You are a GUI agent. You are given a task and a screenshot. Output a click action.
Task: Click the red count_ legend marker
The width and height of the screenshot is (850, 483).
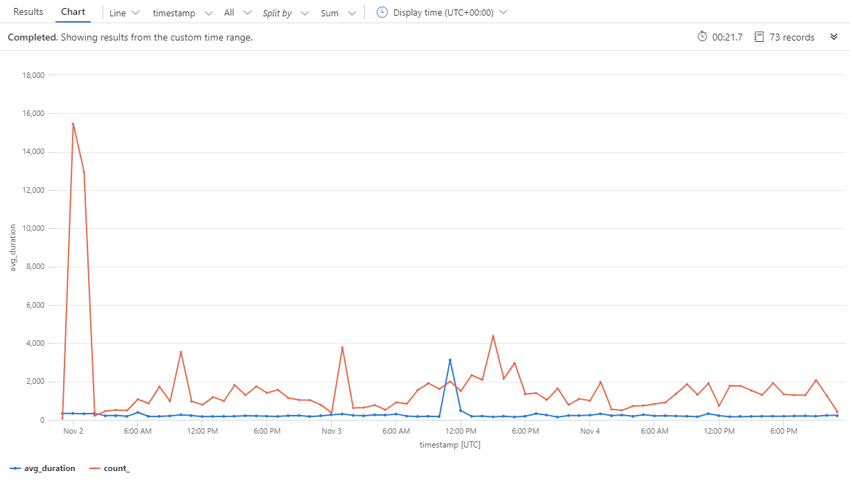pos(95,468)
